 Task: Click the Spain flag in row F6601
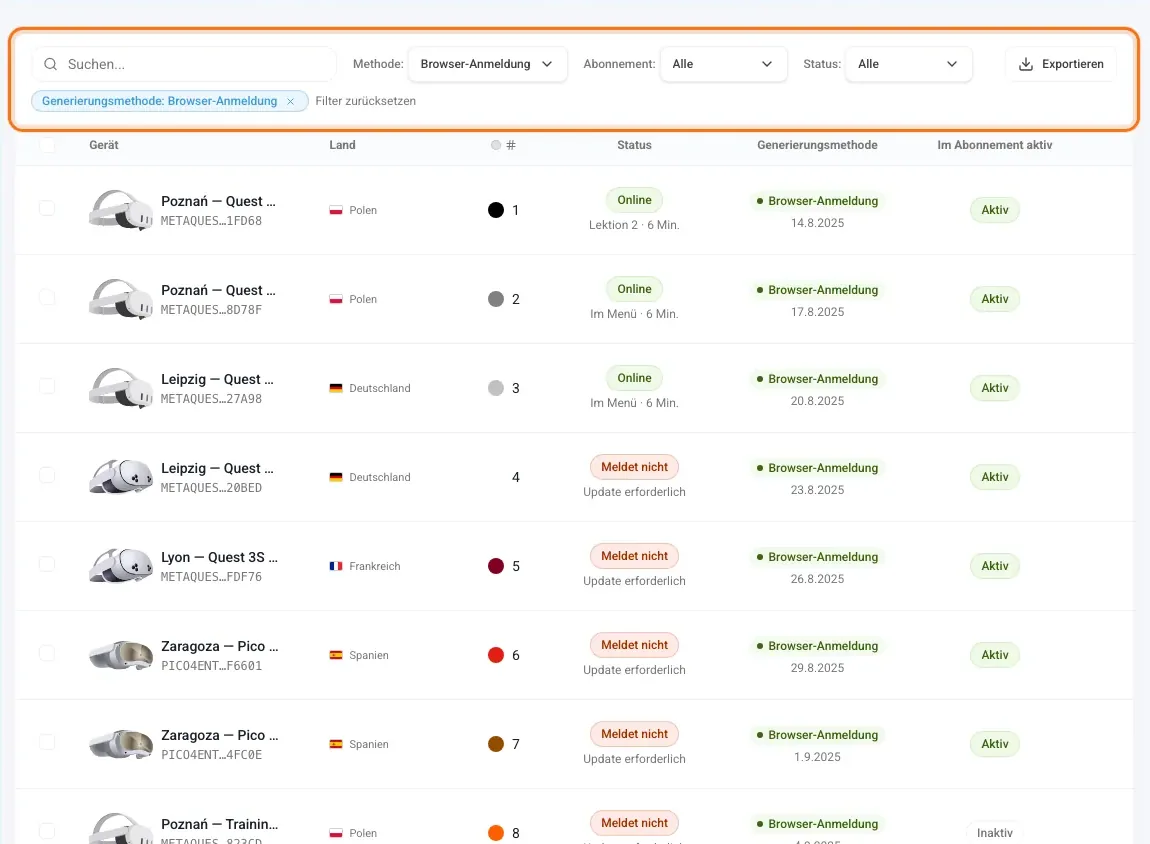point(336,656)
